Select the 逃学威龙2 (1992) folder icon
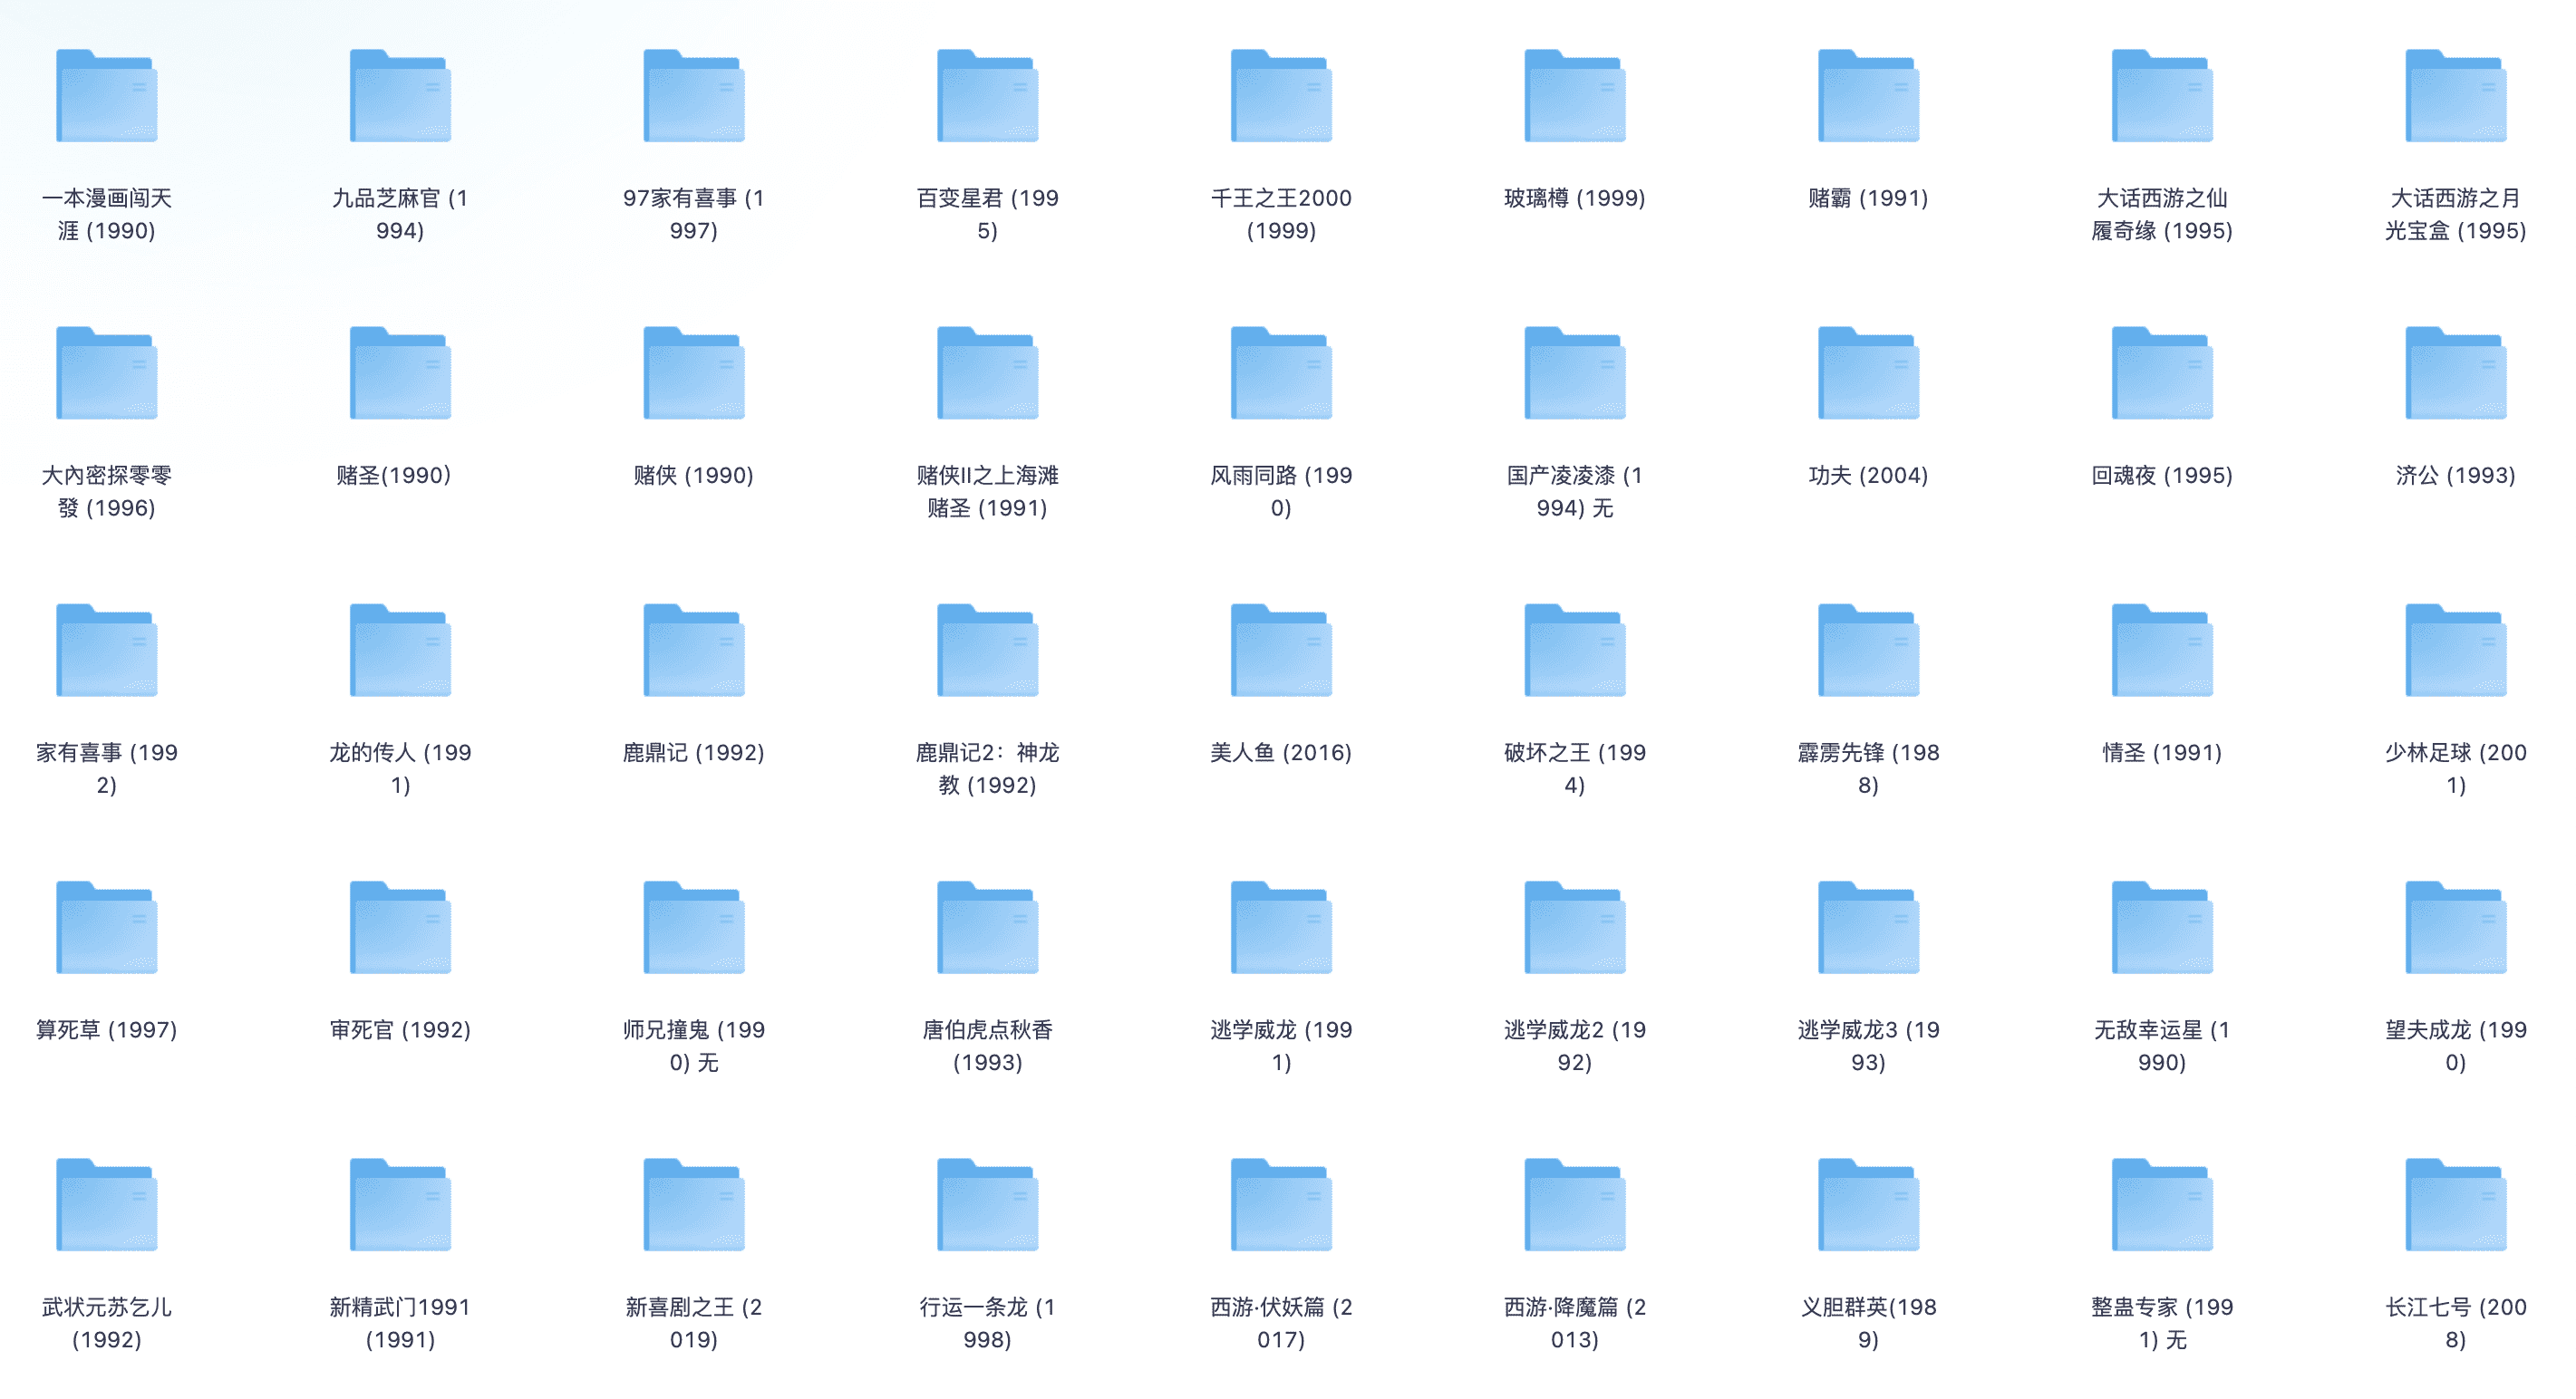The height and width of the screenshot is (1399, 2576). pyautogui.click(x=1575, y=927)
